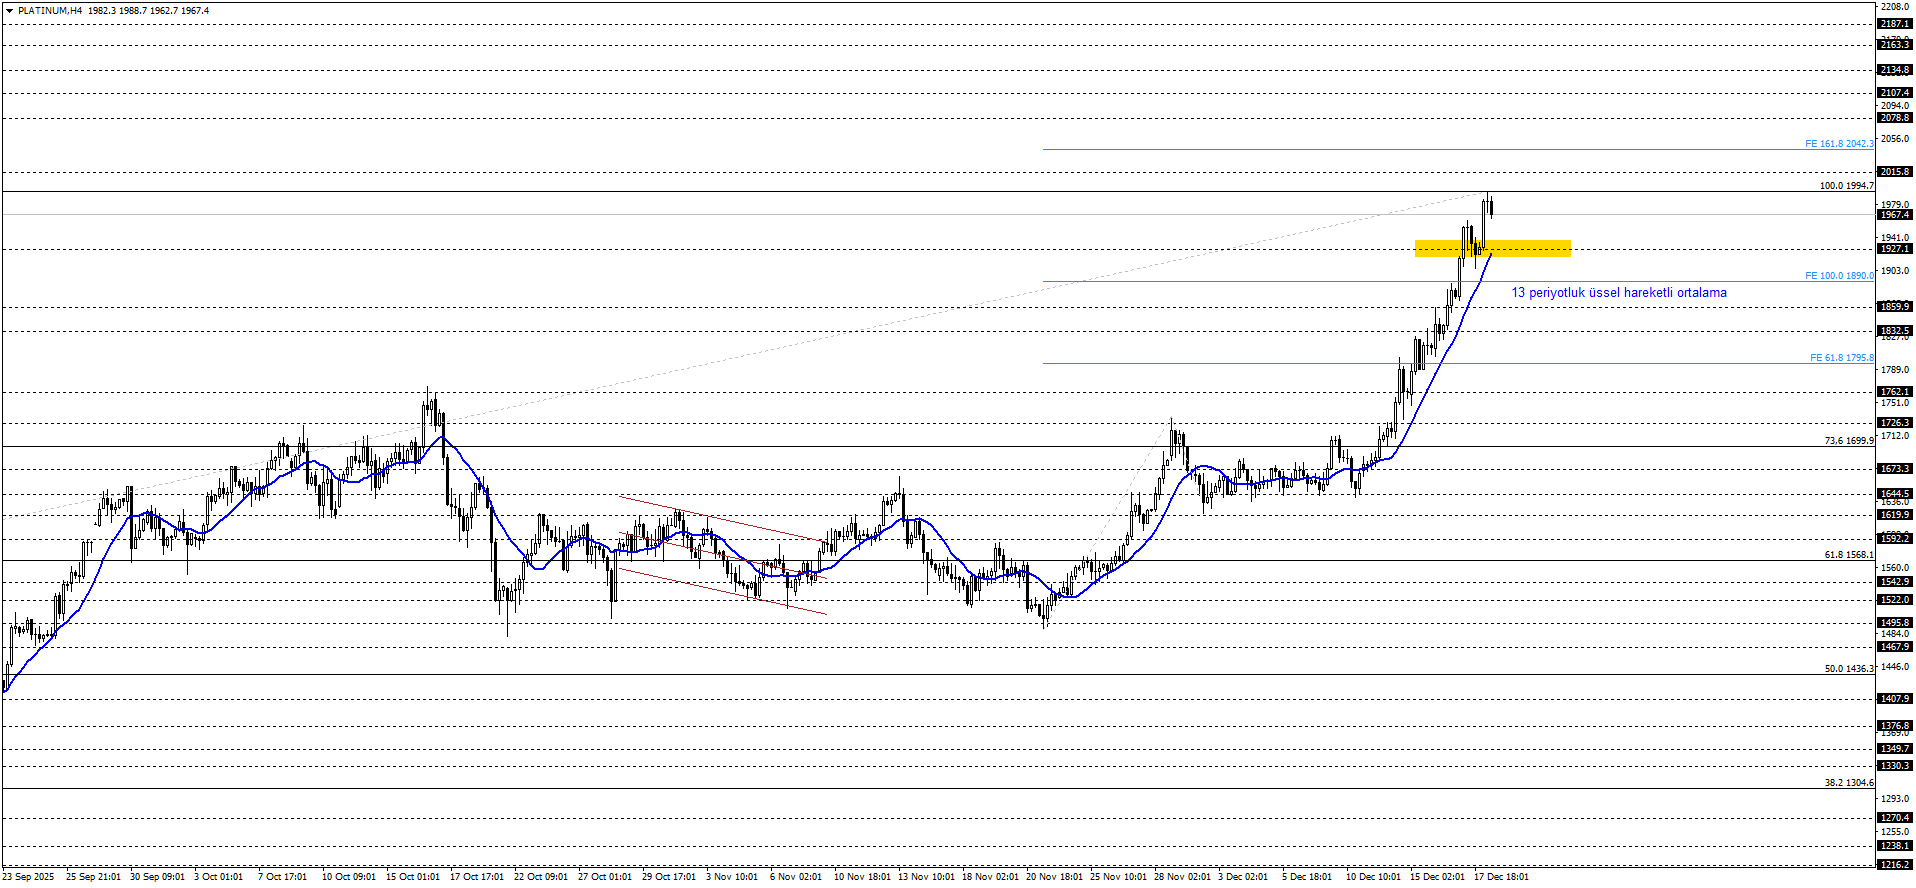Click the 73.6 1699.9 Fibonacci label
The image size is (1916, 888).
click(x=1848, y=441)
